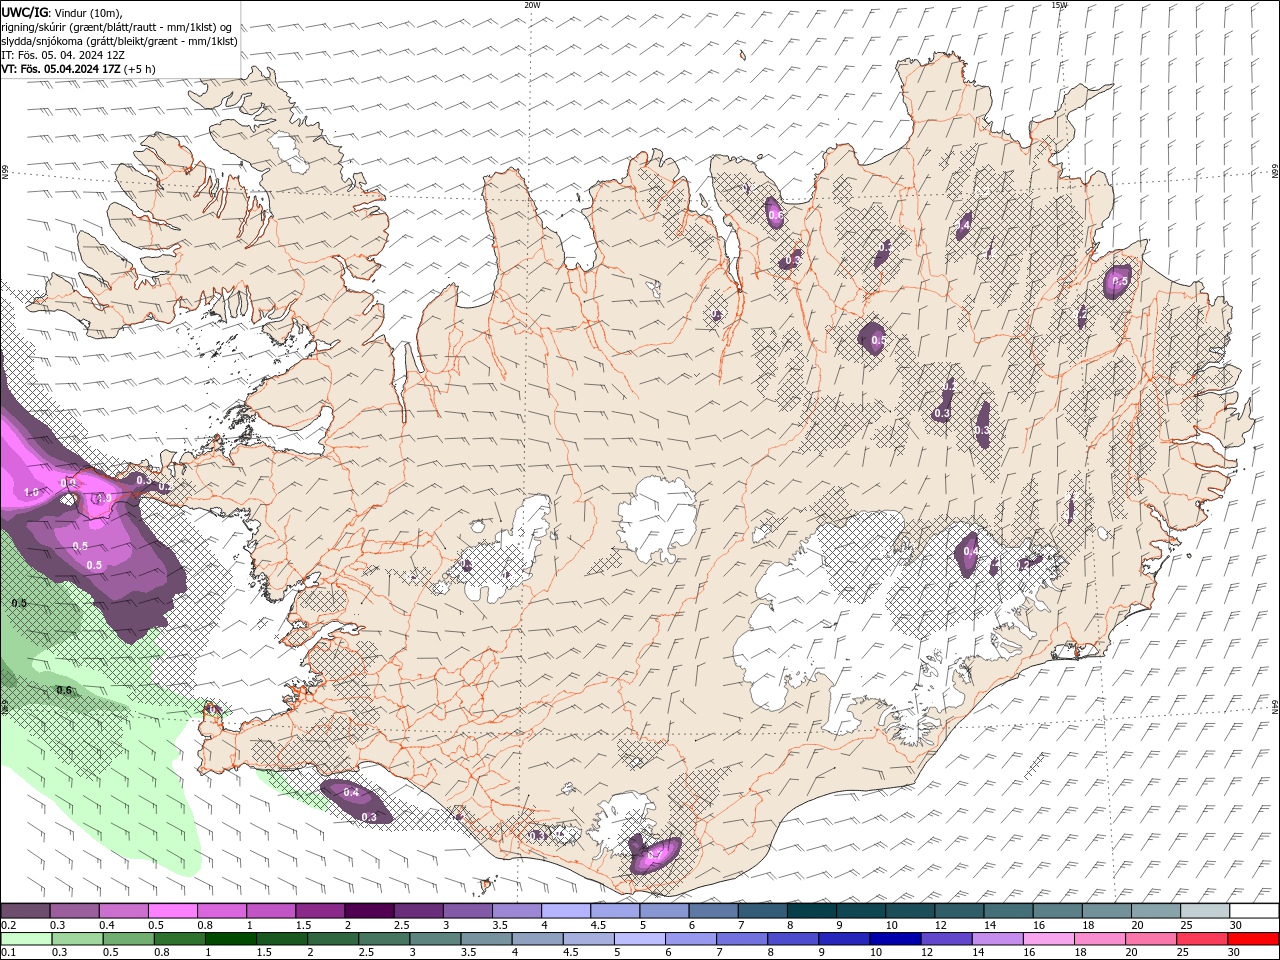This screenshot has height=960, width=1280.
Task: Click the top legend swatch starting at 0.3
Action: click(x=75, y=911)
